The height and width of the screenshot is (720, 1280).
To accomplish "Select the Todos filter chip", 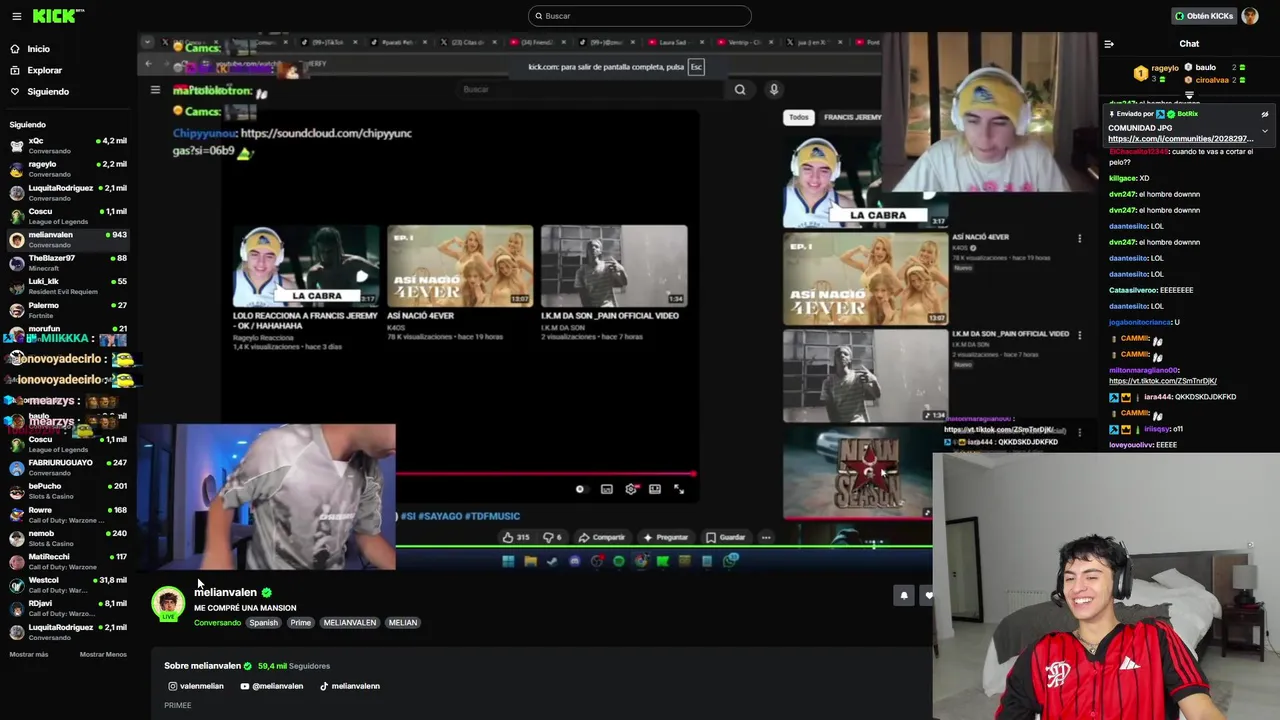I will point(798,117).
